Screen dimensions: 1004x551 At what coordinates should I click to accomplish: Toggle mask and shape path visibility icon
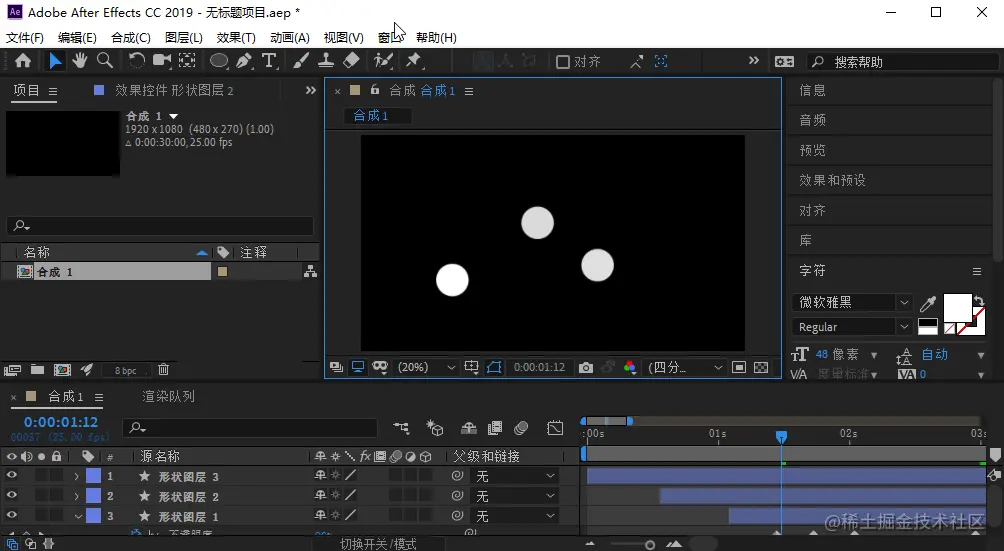494,367
